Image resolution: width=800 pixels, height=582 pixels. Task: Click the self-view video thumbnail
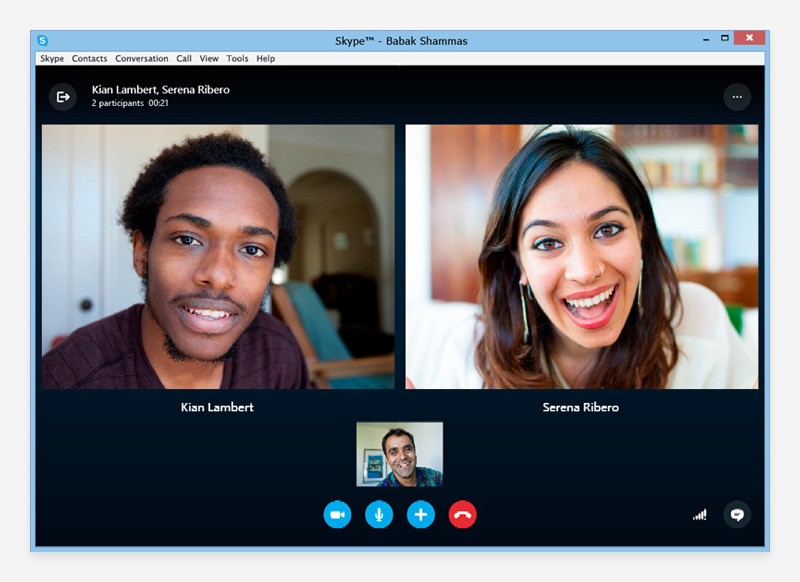[x=399, y=454]
